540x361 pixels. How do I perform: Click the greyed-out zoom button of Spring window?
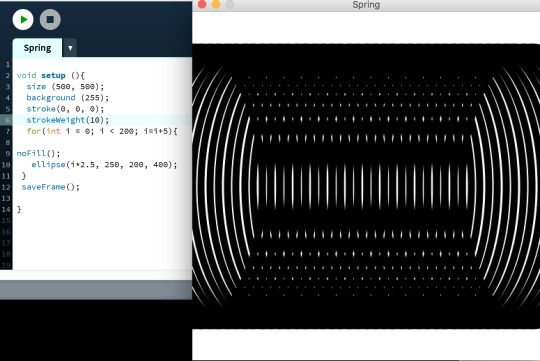coord(230,4)
